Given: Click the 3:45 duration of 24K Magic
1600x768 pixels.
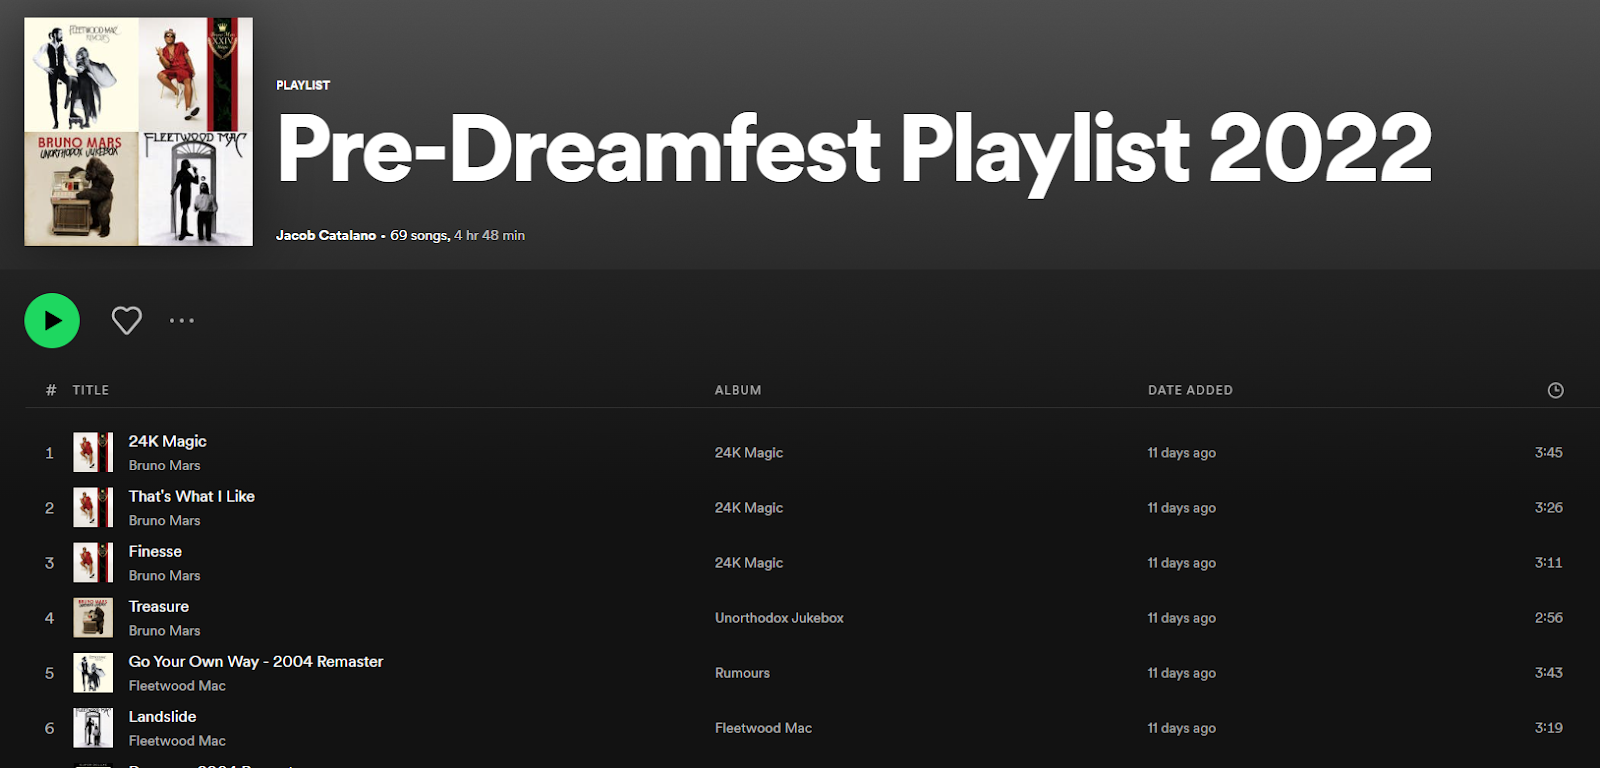Looking at the screenshot, I should pos(1548,452).
